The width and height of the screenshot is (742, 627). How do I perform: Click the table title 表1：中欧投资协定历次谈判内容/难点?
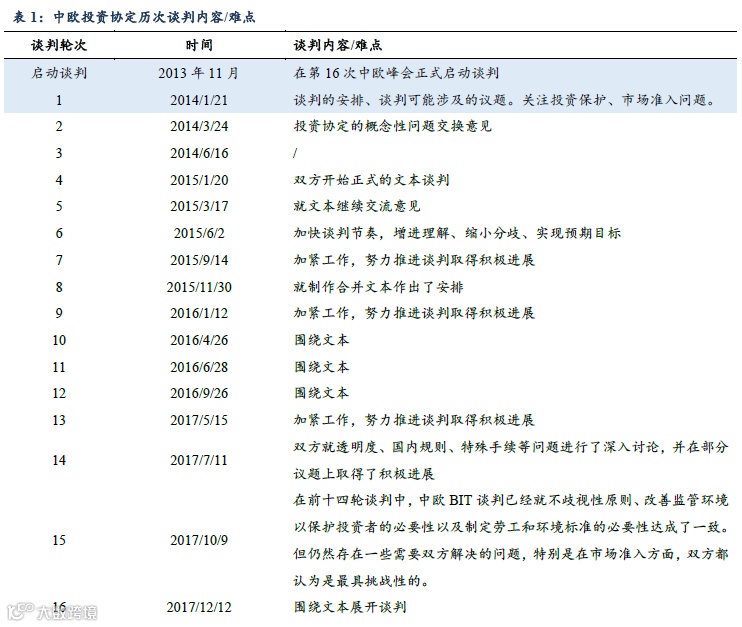(x=134, y=17)
